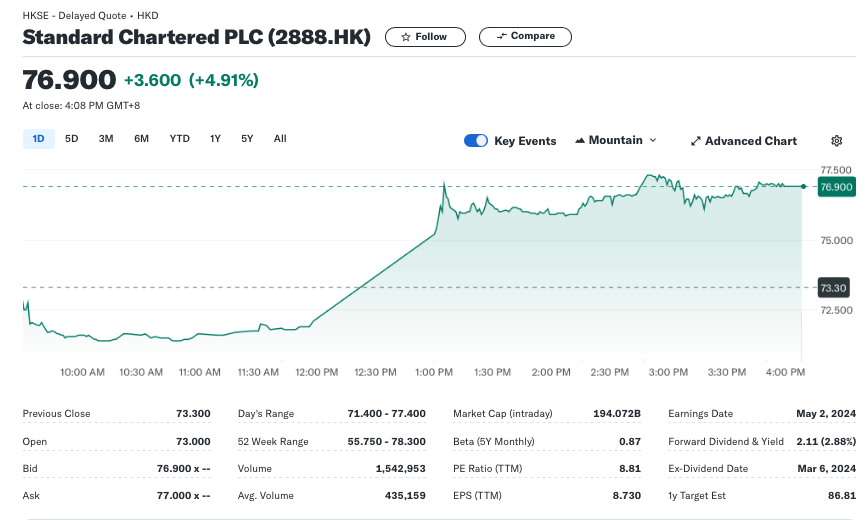Expand the Mountain chart type dropdown chevron

(653, 141)
